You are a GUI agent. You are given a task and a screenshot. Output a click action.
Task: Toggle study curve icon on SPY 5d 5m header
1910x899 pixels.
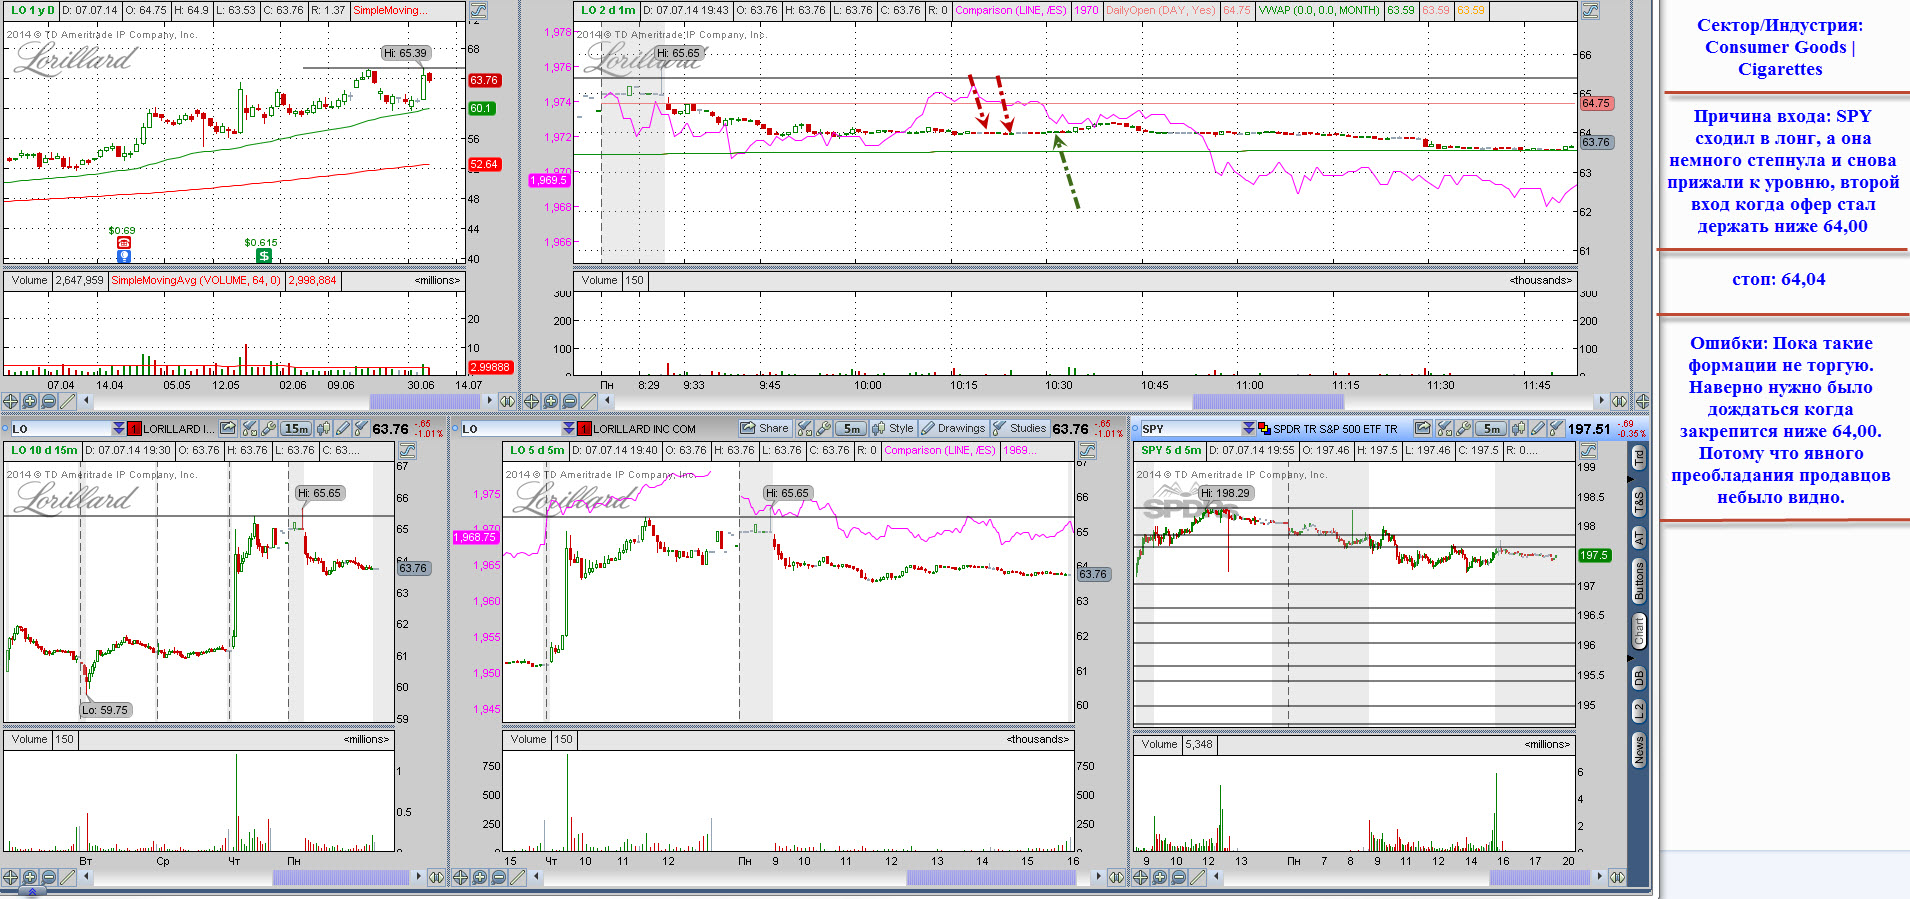point(1587,451)
